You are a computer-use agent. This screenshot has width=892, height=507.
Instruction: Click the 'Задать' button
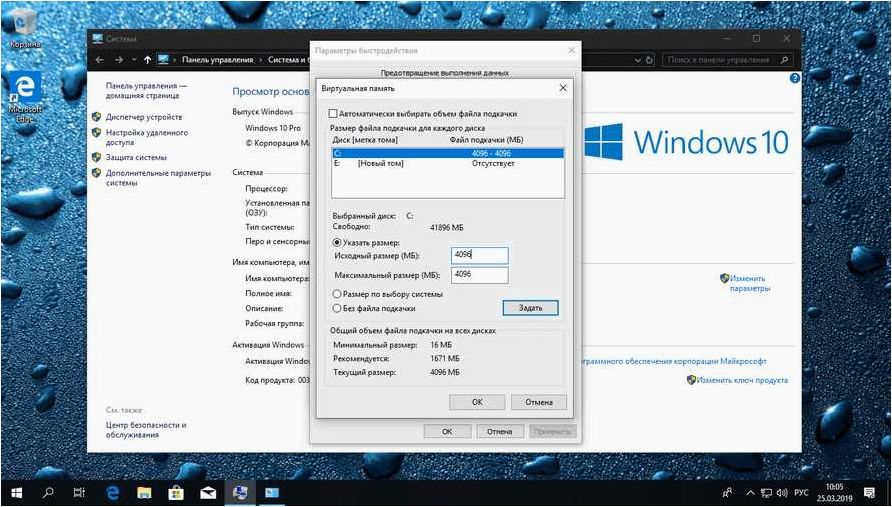pos(530,308)
